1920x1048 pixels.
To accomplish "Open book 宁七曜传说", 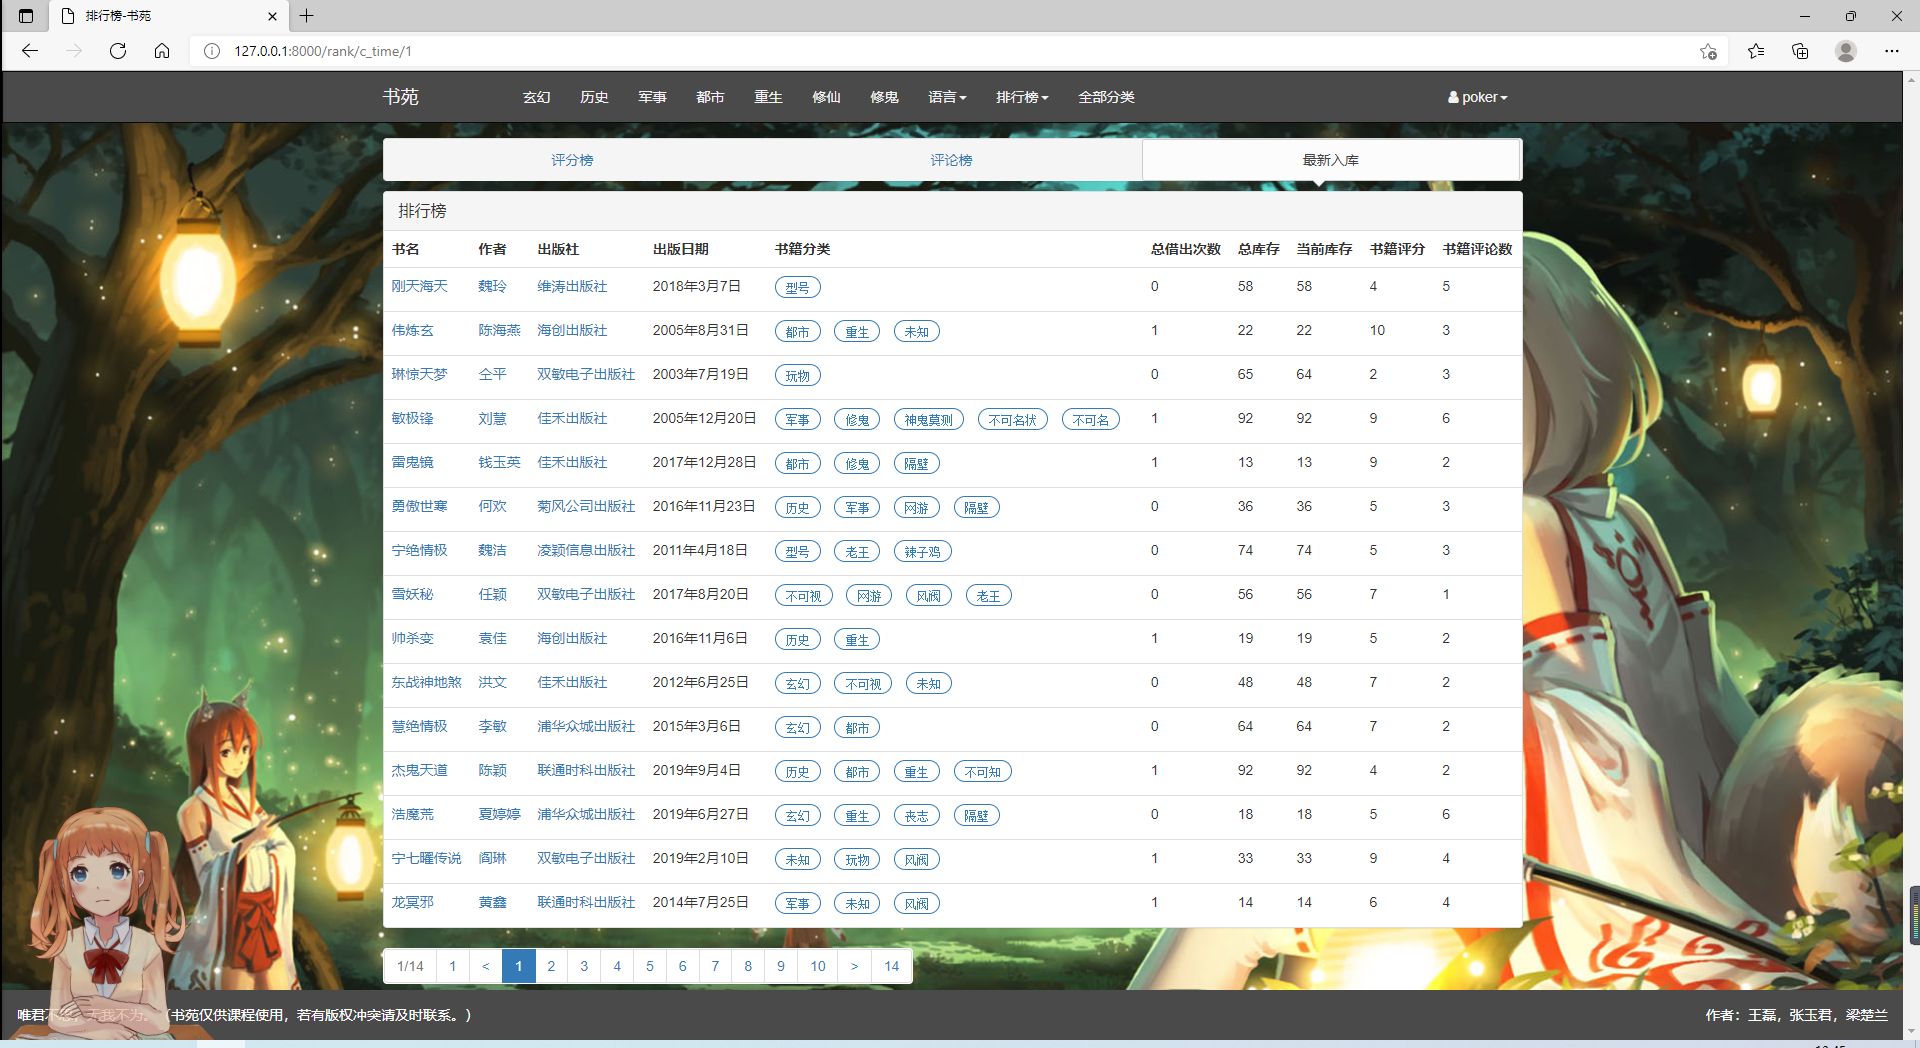I will [x=426, y=858].
